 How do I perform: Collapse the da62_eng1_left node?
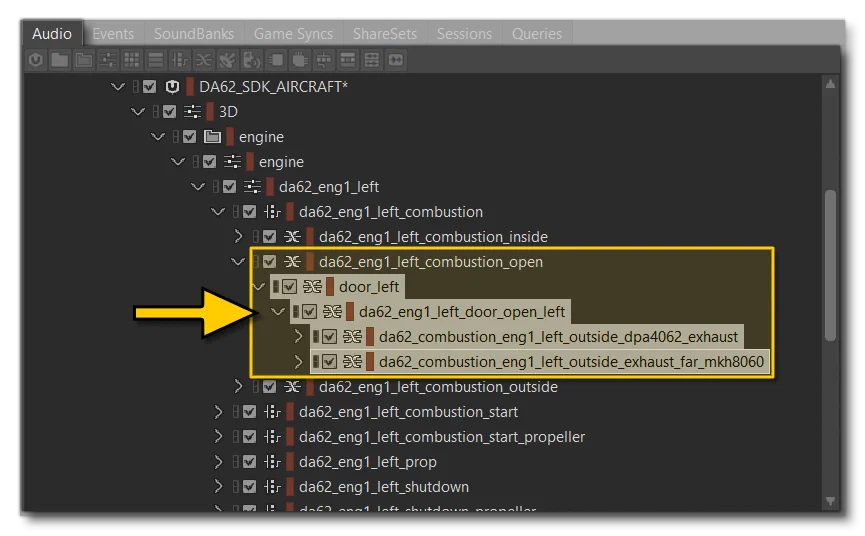pyautogui.click(x=197, y=187)
